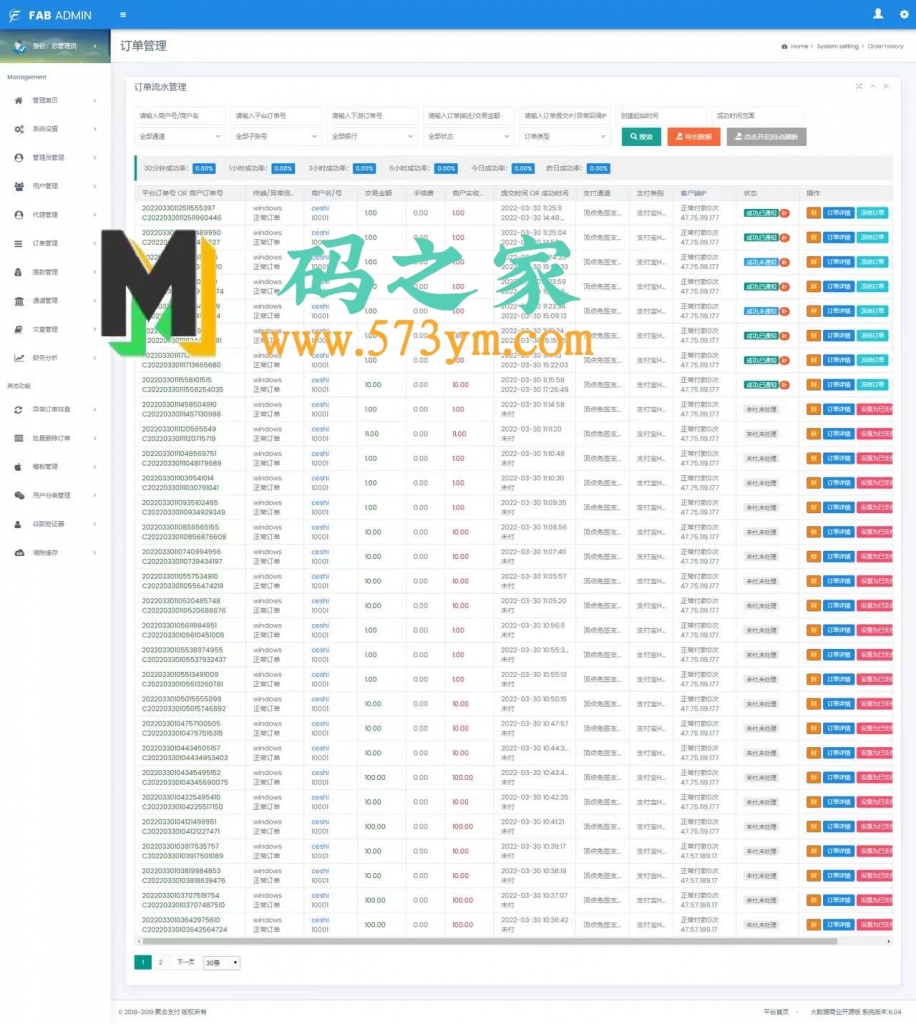The image size is (916, 1024).
Task: Collapse the 订单流水管理 panel with up-arrow icon
Action: [x=873, y=86]
